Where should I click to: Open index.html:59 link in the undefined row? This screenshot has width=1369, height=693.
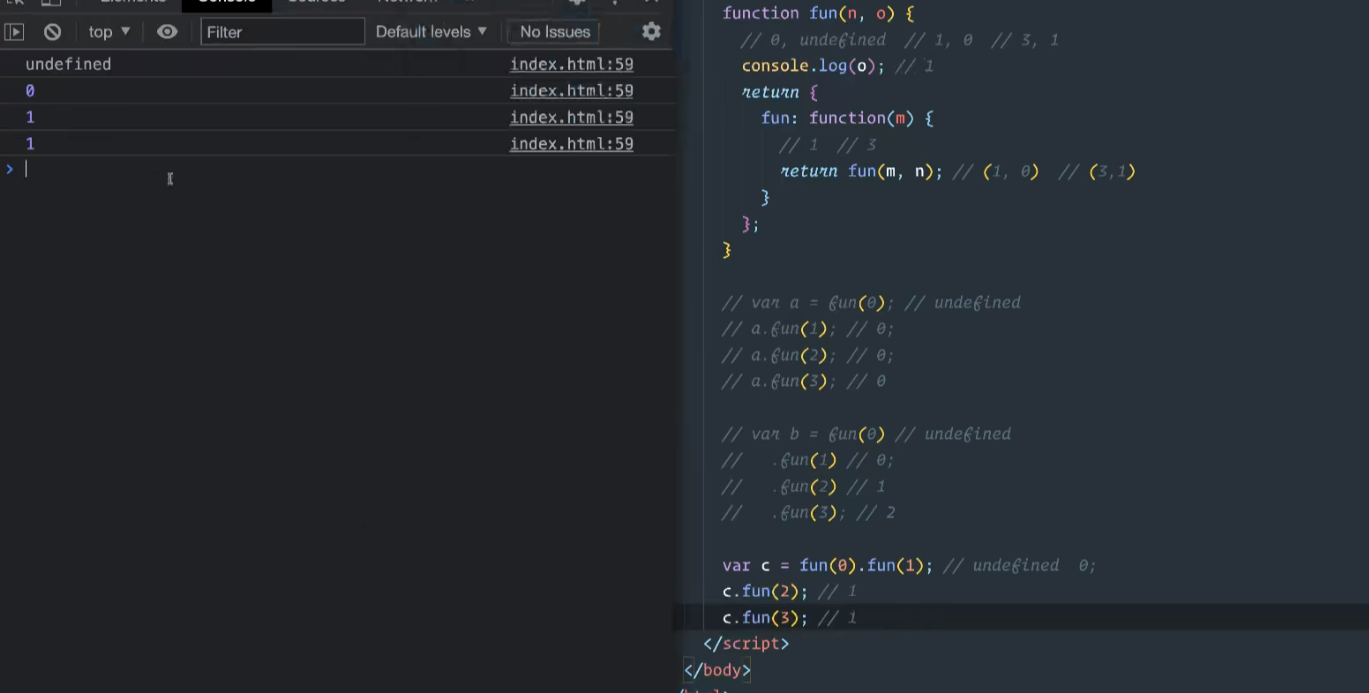click(x=571, y=64)
